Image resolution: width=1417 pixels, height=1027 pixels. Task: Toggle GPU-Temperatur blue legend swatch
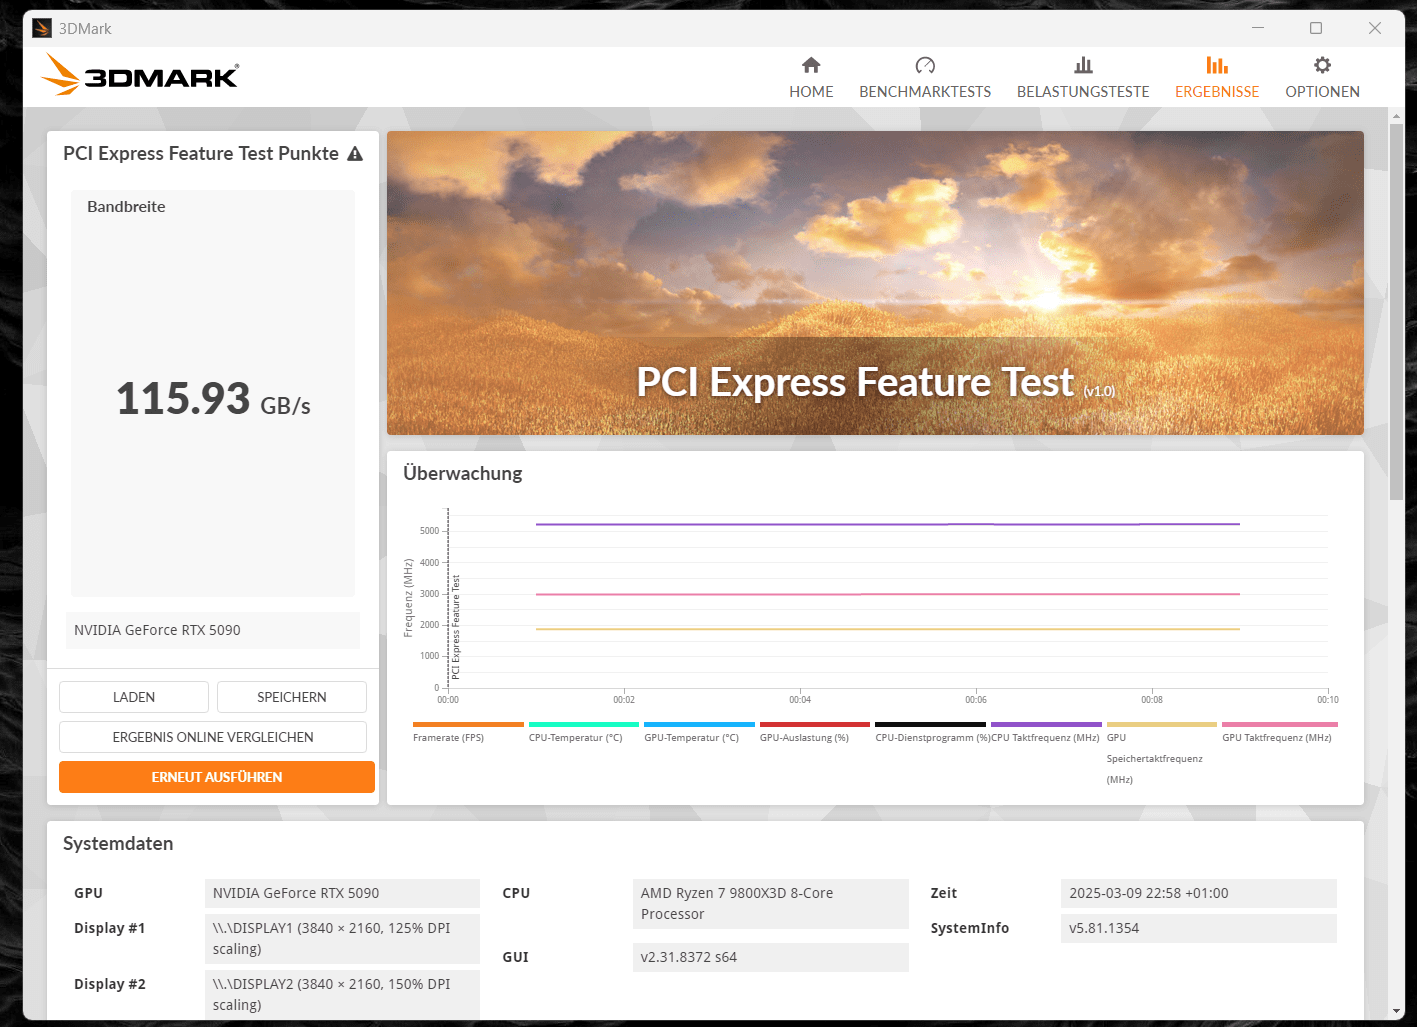(x=699, y=724)
